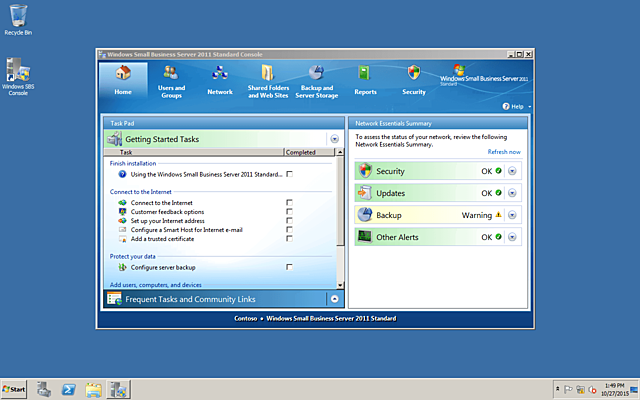This screenshot has height=400, width=640.
Task: Check the Customer feedback options completed box
Action: click(289, 211)
